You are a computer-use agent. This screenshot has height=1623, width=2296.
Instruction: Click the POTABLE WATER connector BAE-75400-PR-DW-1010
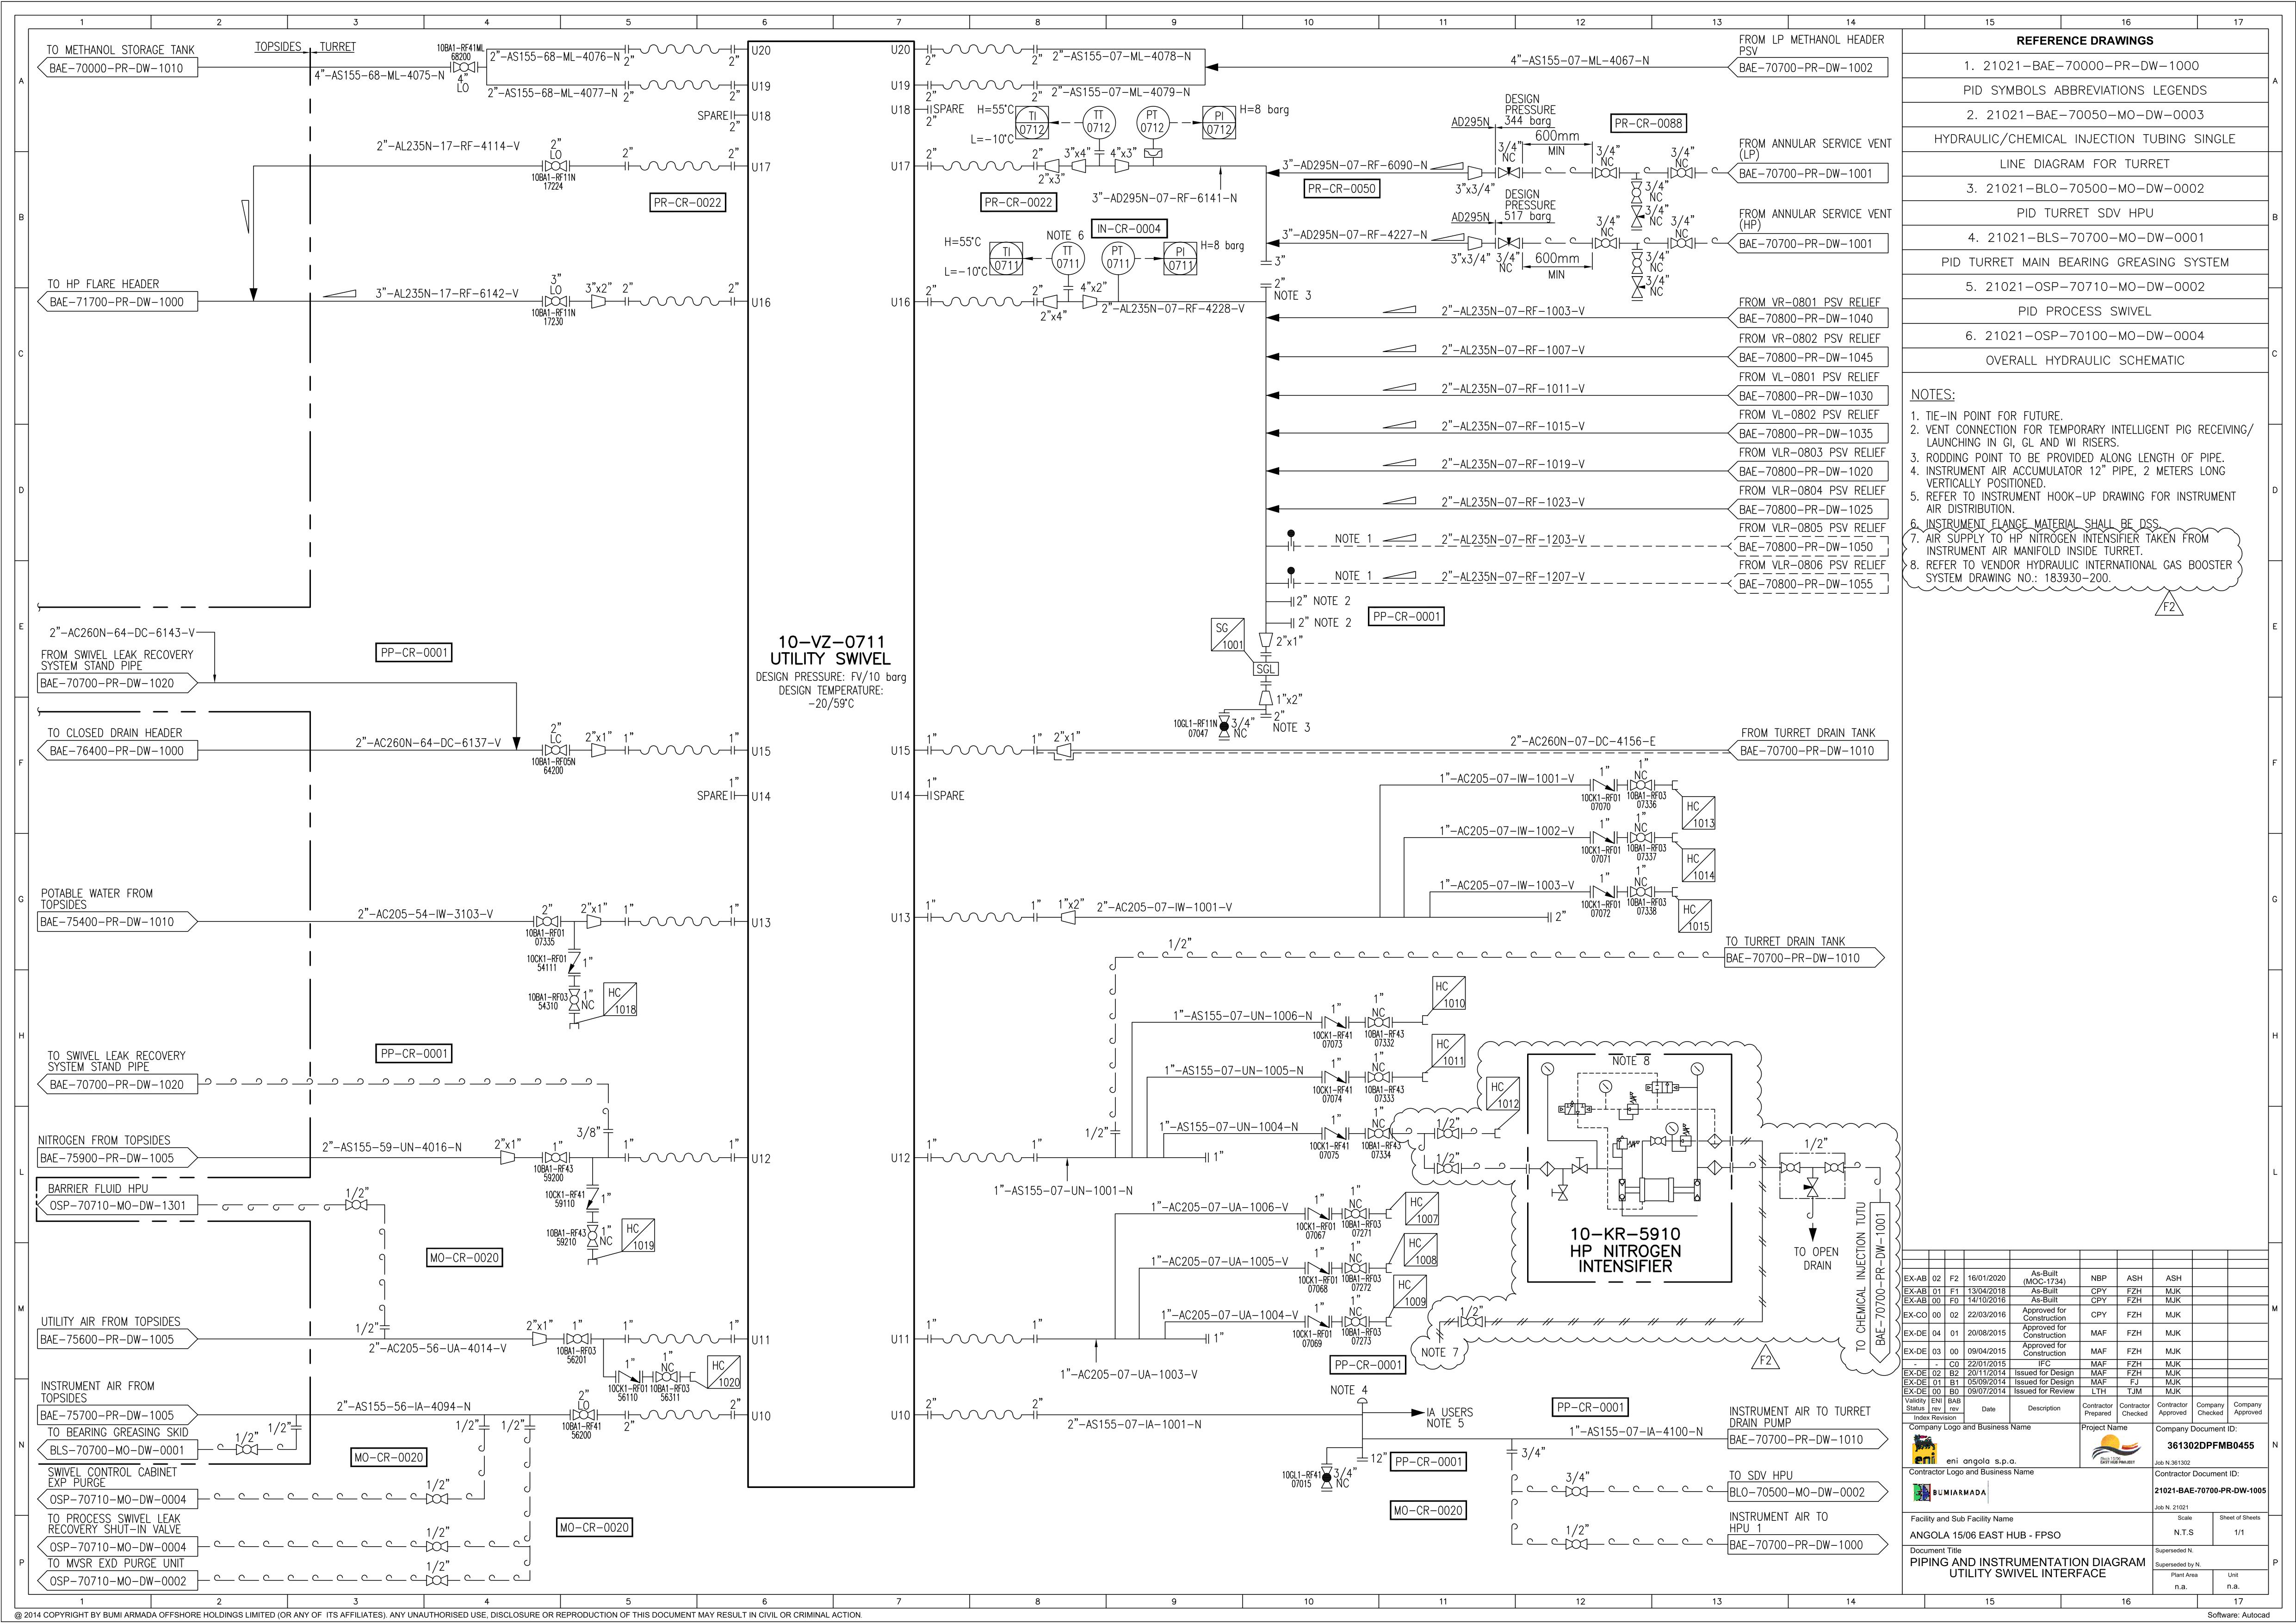(x=118, y=922)
